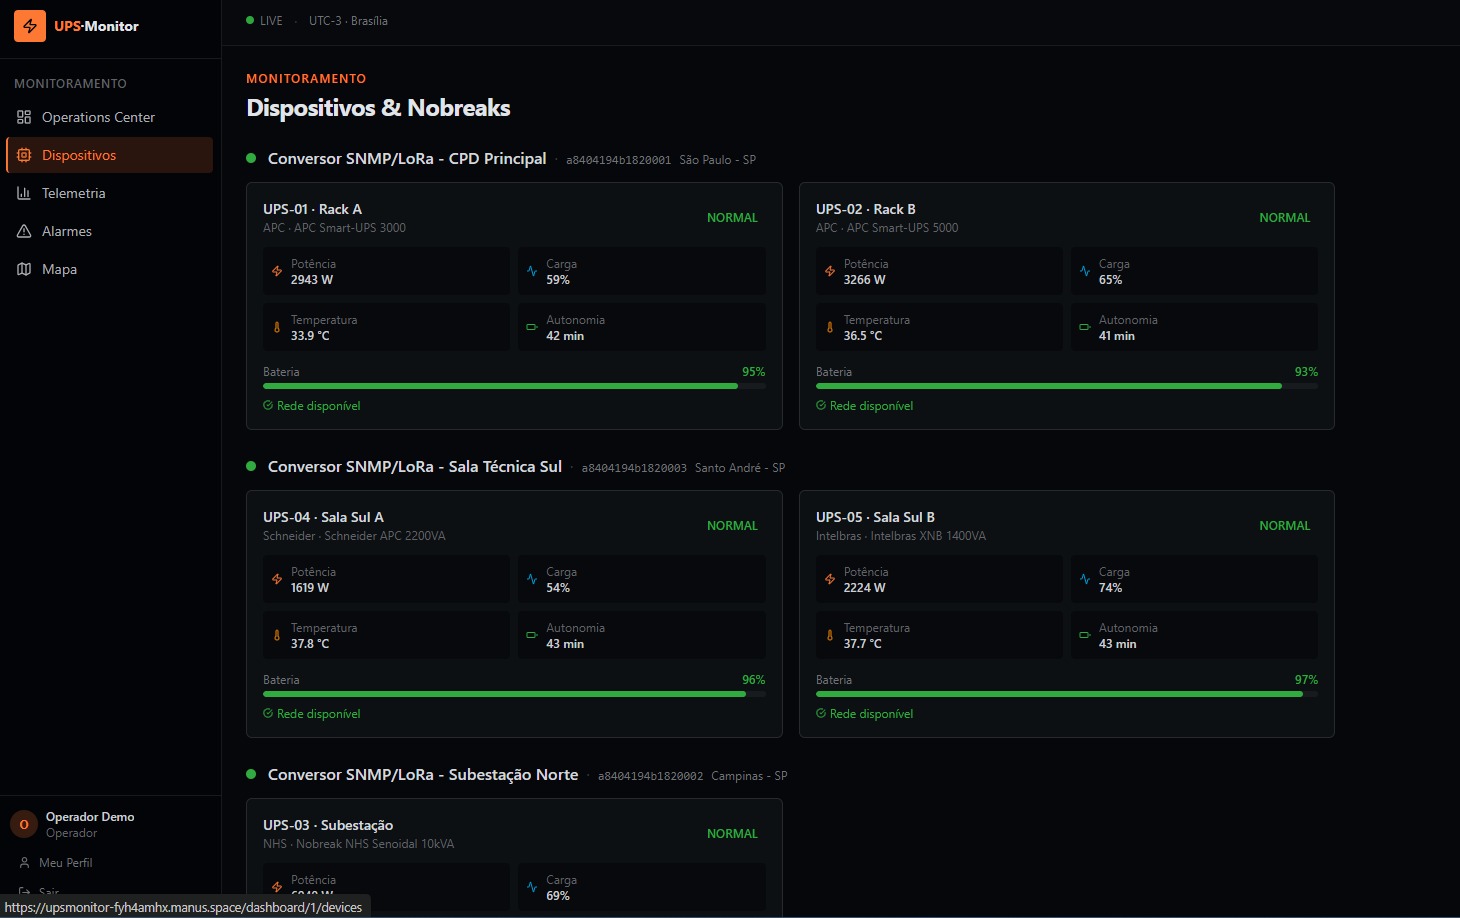1460x918 pixels.
Task: Click the Potência icon in UPS-05 card
Action: [830, 579]
